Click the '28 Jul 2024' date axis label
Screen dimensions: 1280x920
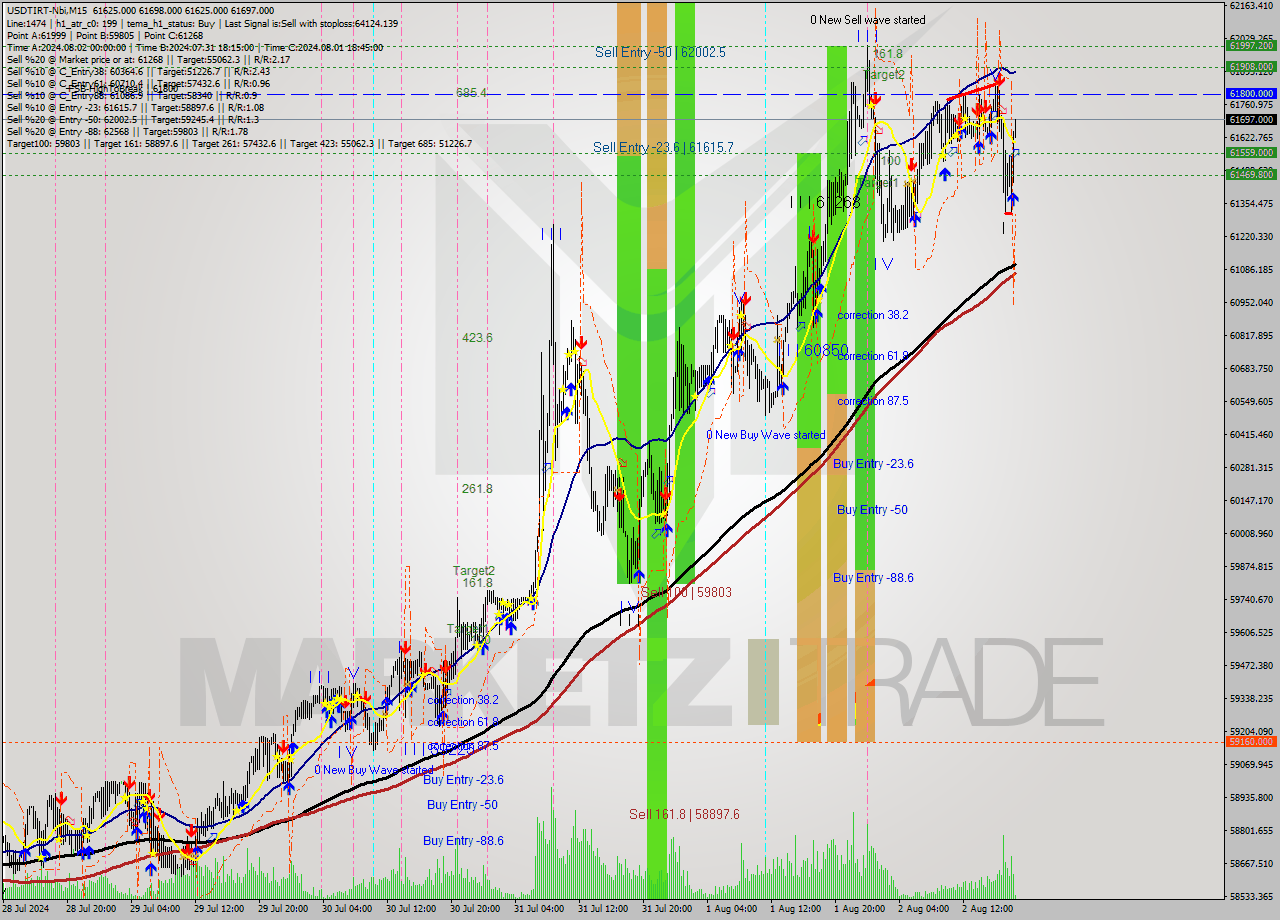[26, 909]
